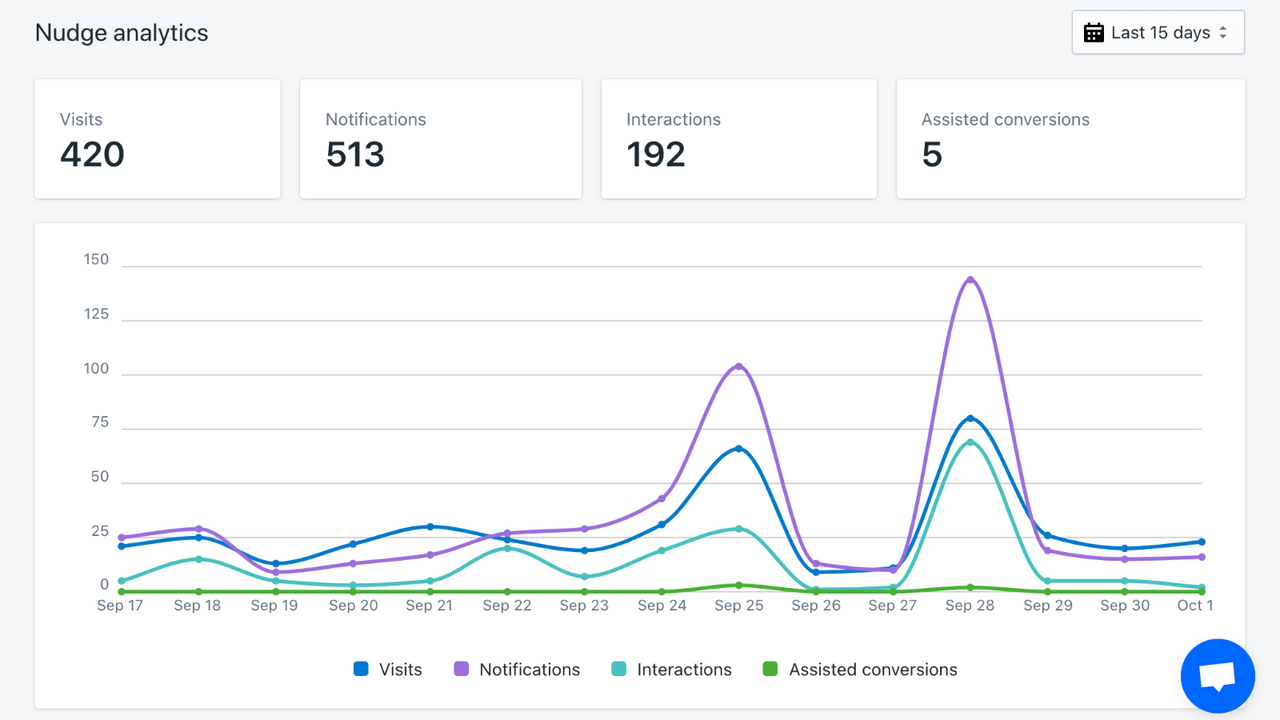The height and width of the screenshot is (720, 1280).
Task: Click the Notifications peak point on Sep 28
Action: [x=970, y=280]
